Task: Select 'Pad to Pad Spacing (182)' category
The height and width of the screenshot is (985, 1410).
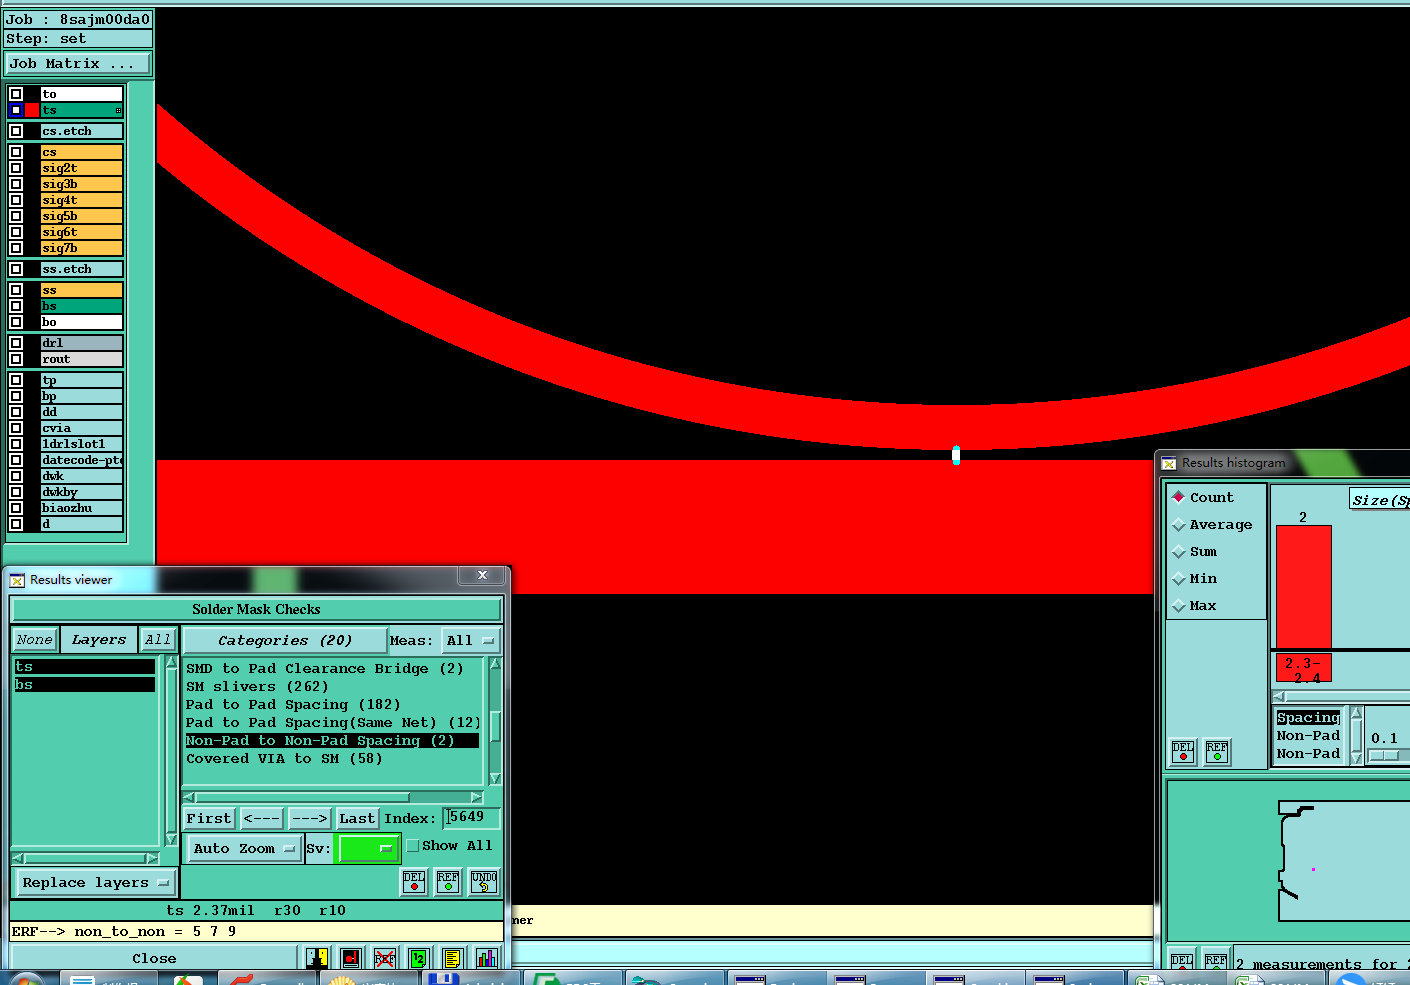Action: (x=293, y=704)
